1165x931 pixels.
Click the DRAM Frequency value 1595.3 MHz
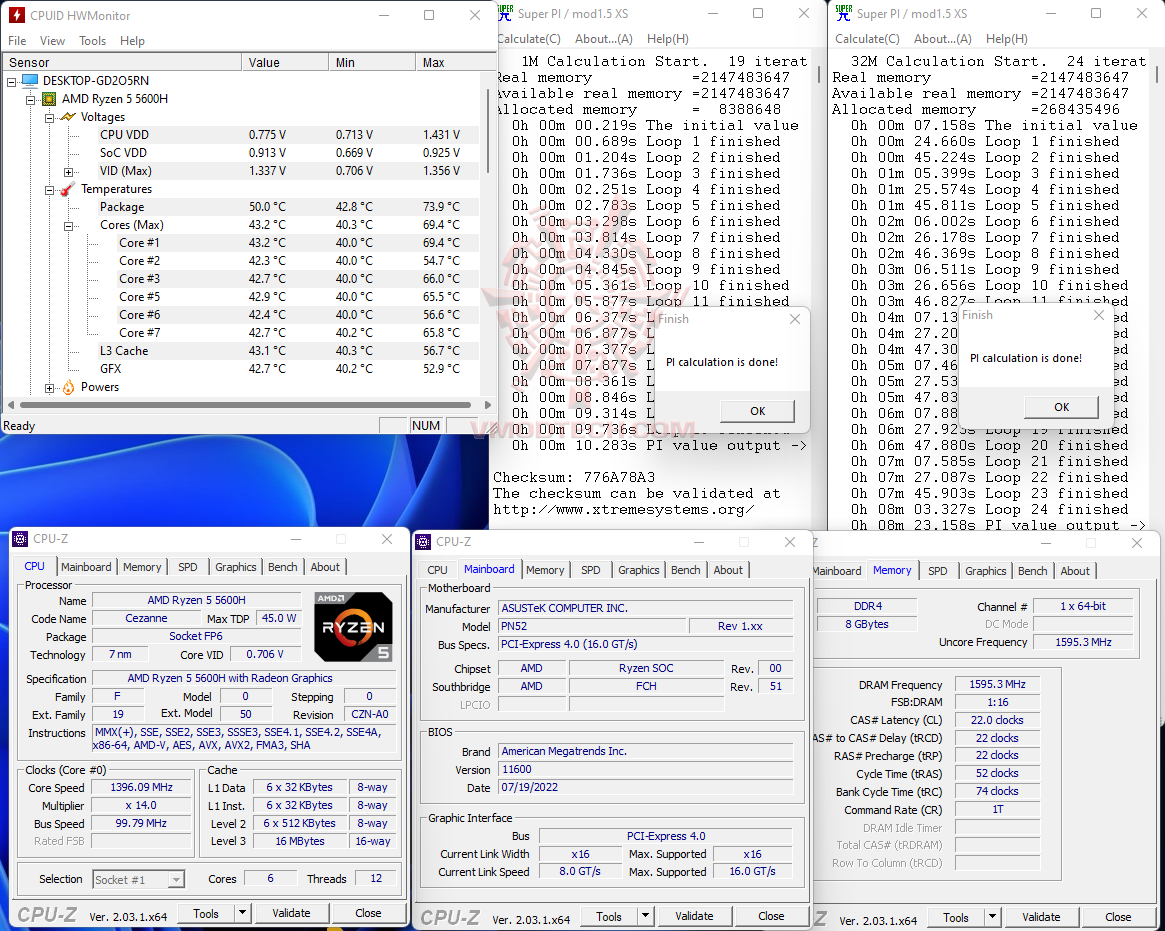997,684
